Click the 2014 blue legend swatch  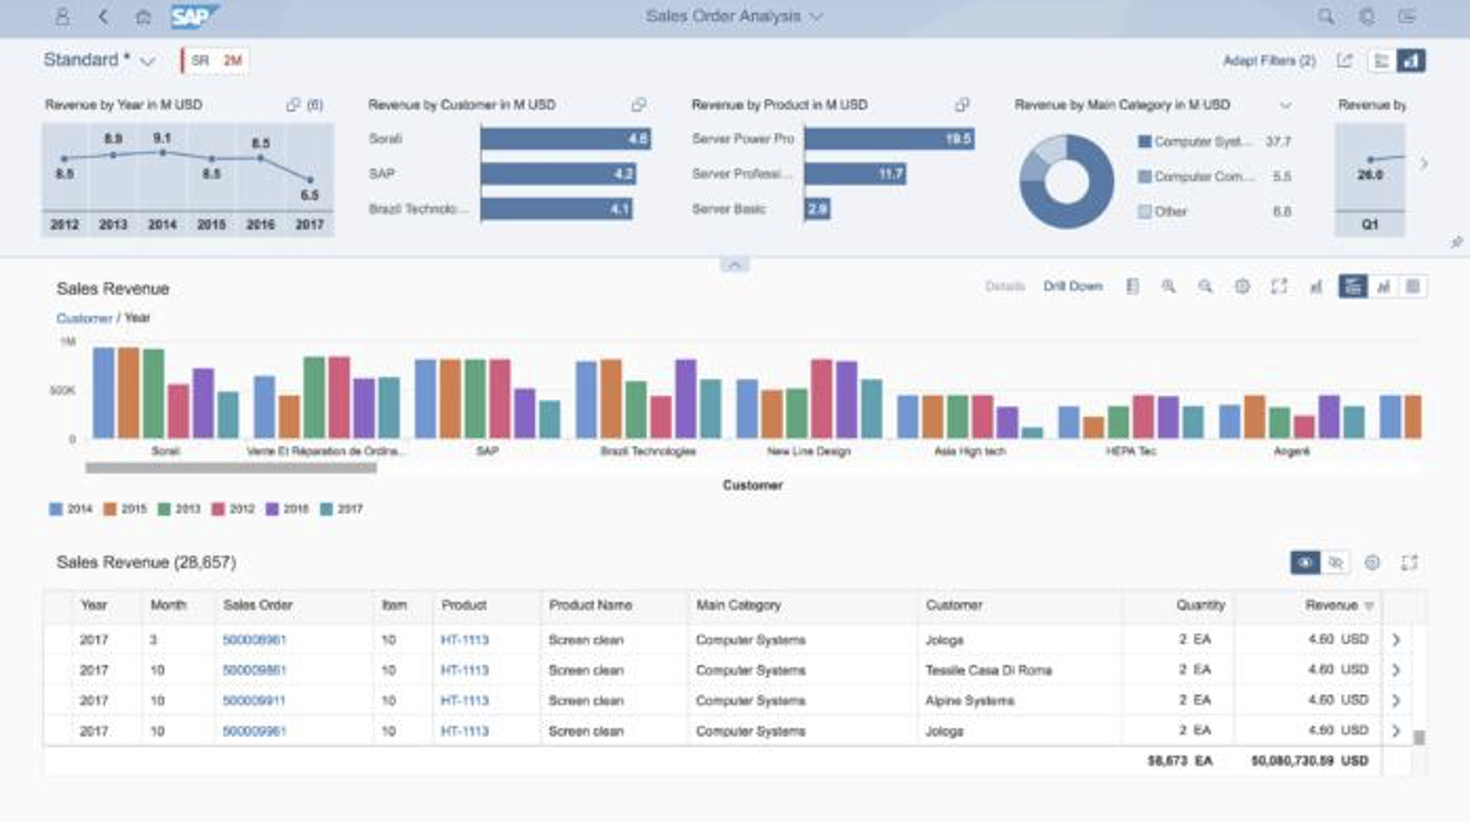[x=56, y=509]
